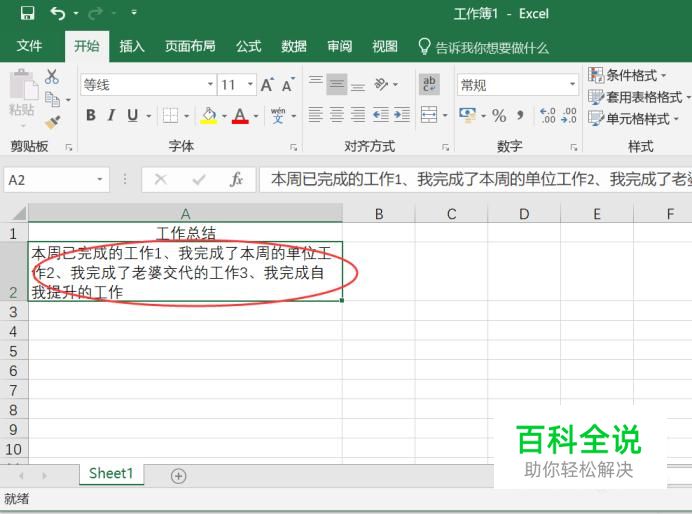Switch to the 视图 tab

pyautogui.click(x=385, y=46)
